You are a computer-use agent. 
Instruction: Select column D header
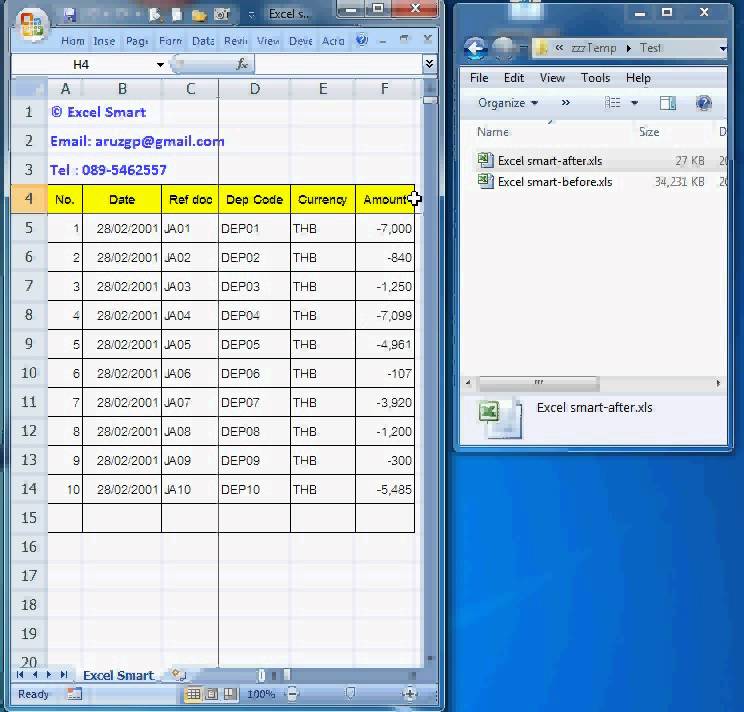(254, 89)
